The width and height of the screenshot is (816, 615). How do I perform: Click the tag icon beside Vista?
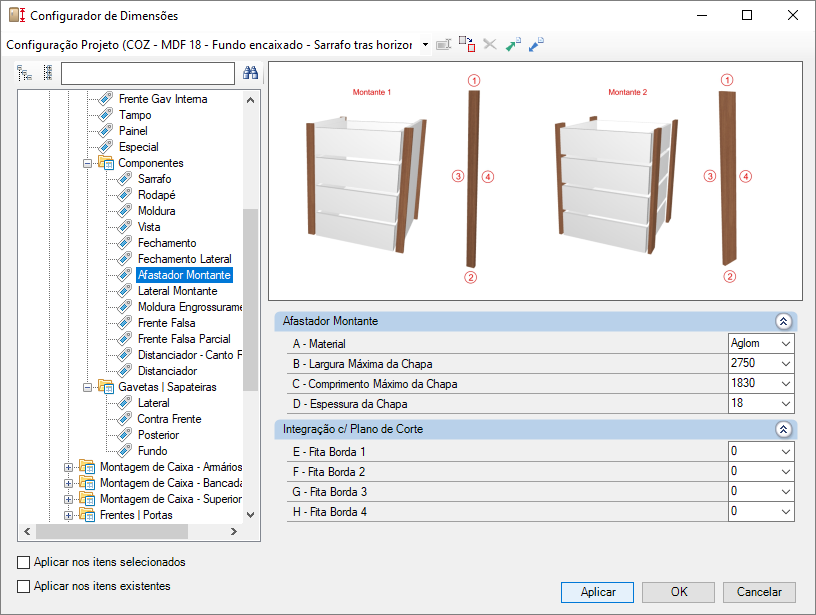[x=124, y=227]
